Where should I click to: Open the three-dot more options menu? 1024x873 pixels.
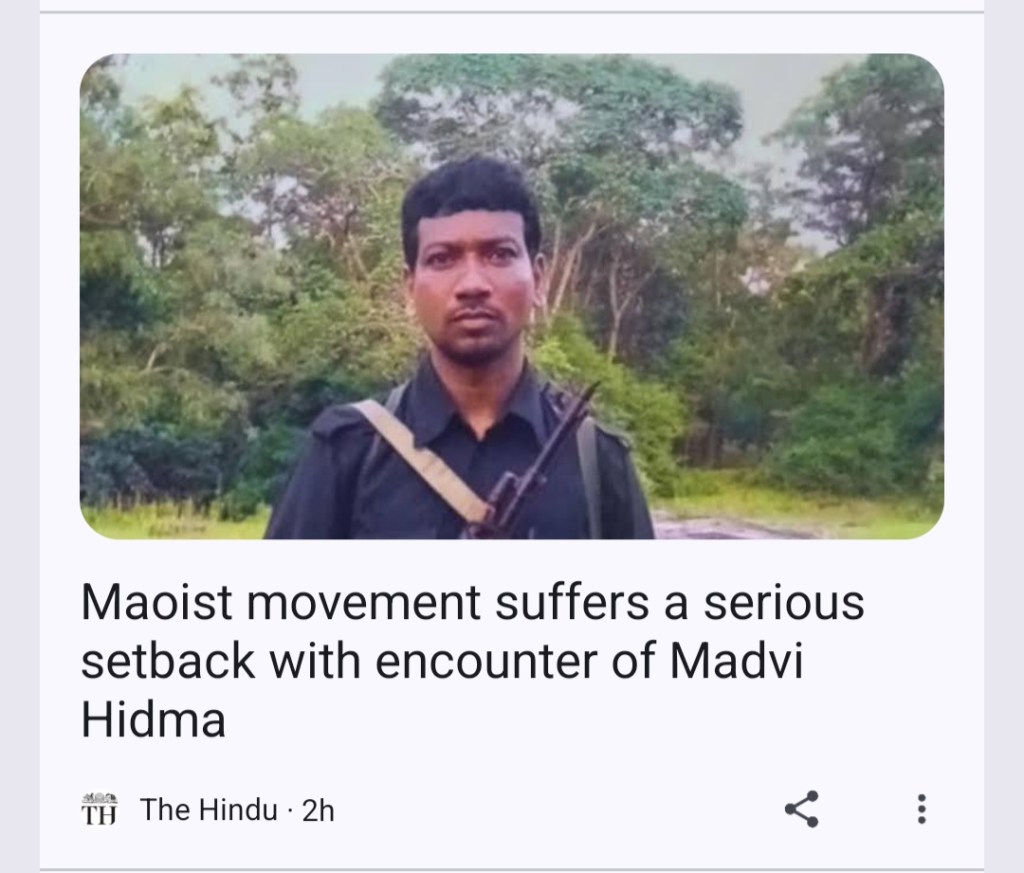point(921,809)
